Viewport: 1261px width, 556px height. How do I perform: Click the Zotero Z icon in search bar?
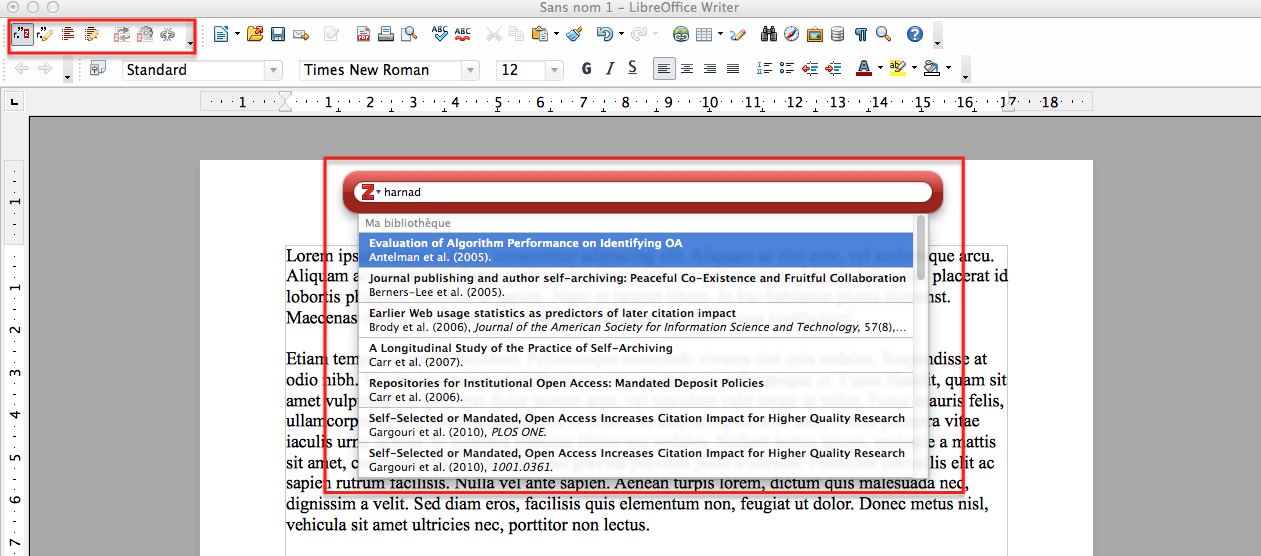pos(367,192)
